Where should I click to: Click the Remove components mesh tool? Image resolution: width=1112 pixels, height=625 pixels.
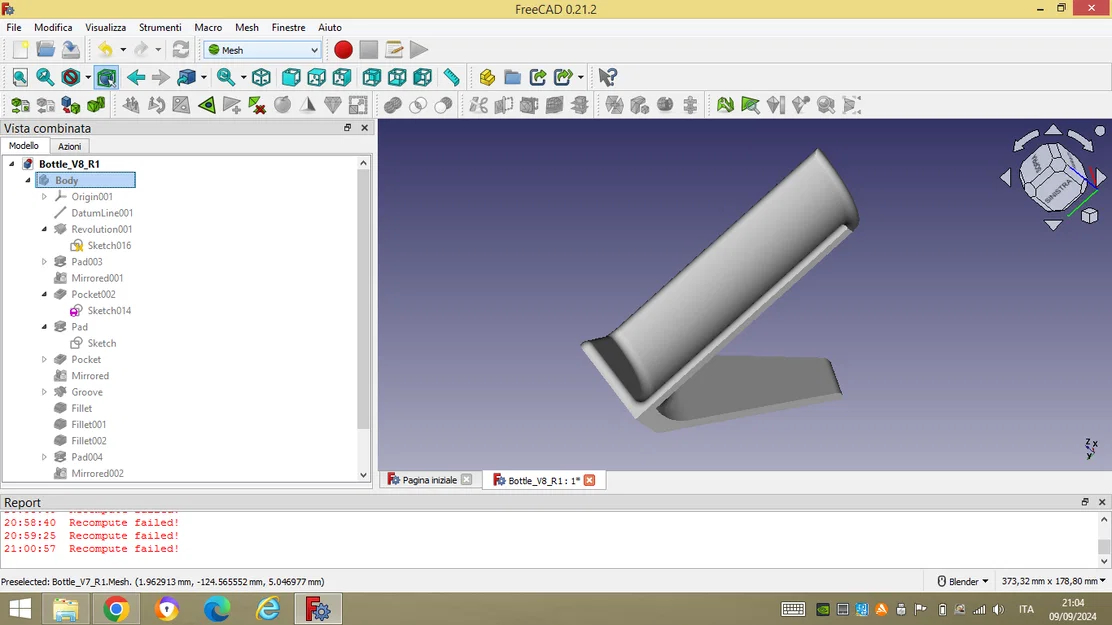(x=257, y=106)
